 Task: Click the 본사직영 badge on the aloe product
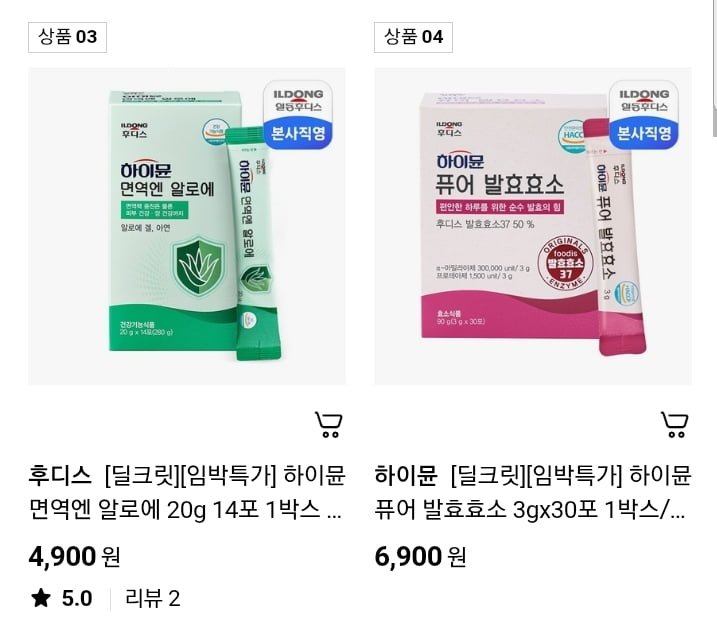click(298, 134)
